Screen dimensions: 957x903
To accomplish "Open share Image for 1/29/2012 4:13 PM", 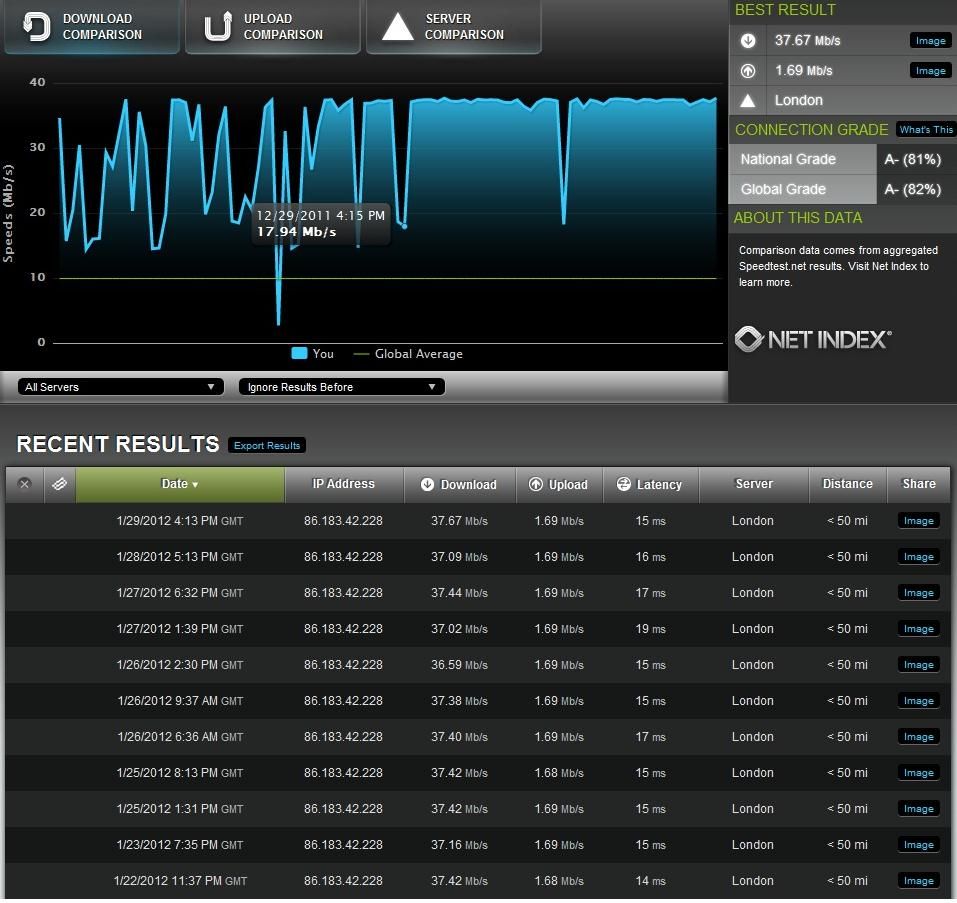I will point(919,521).
